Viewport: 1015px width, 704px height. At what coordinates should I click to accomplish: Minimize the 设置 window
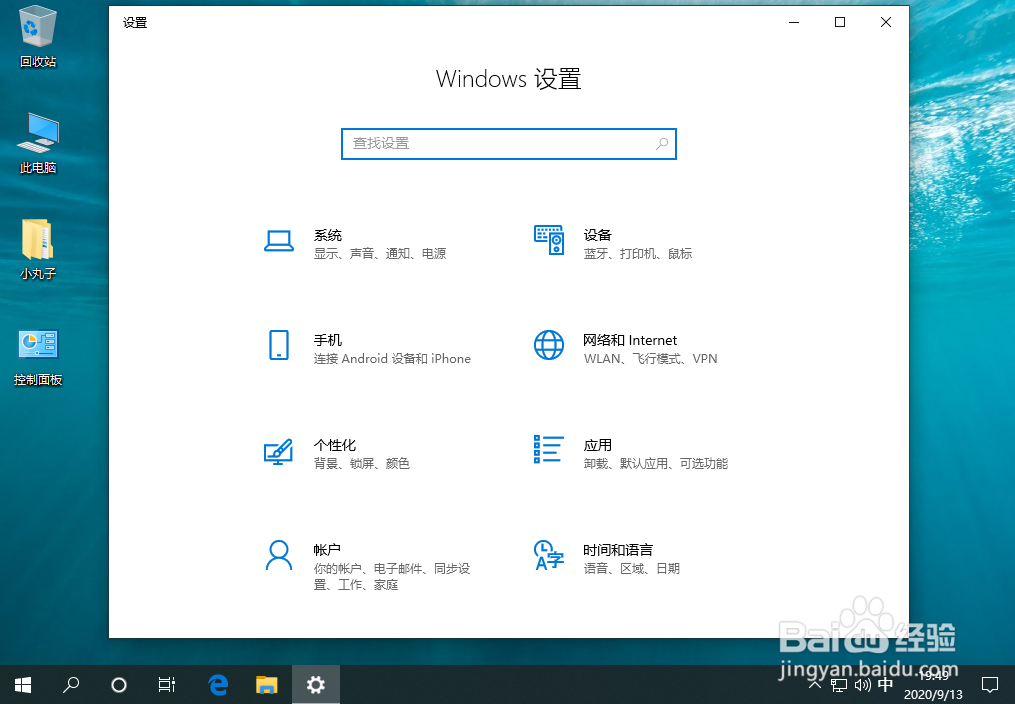point(794,22)
